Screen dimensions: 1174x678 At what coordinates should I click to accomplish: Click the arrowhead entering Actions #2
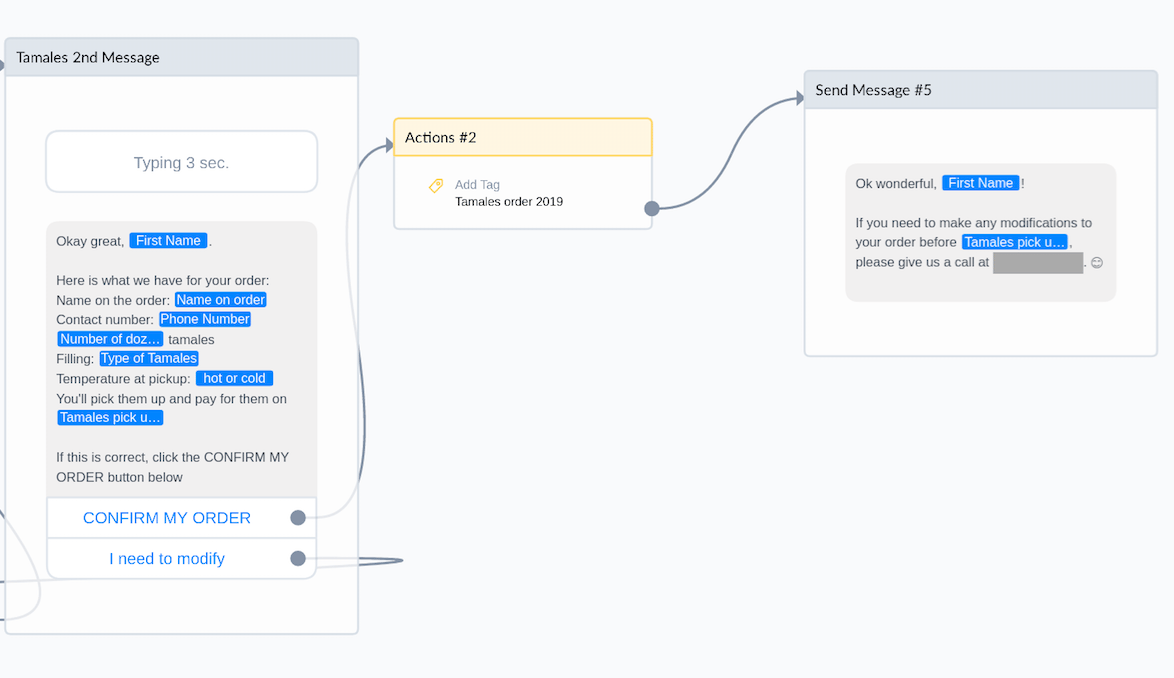click(389, 144)
